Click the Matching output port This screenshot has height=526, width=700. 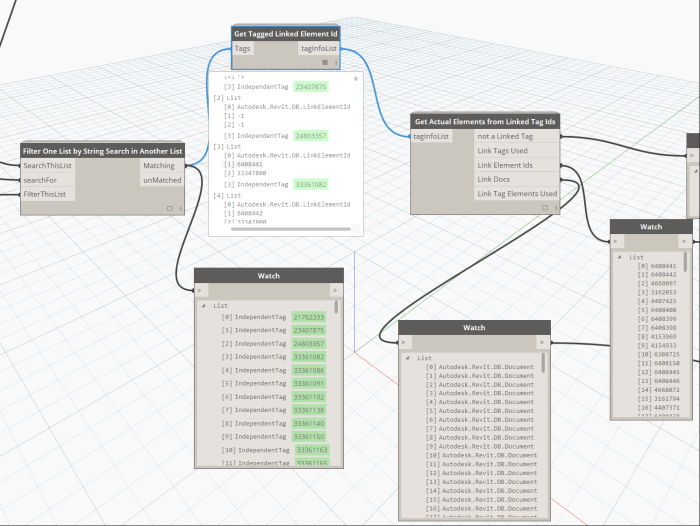coord(158,166)
